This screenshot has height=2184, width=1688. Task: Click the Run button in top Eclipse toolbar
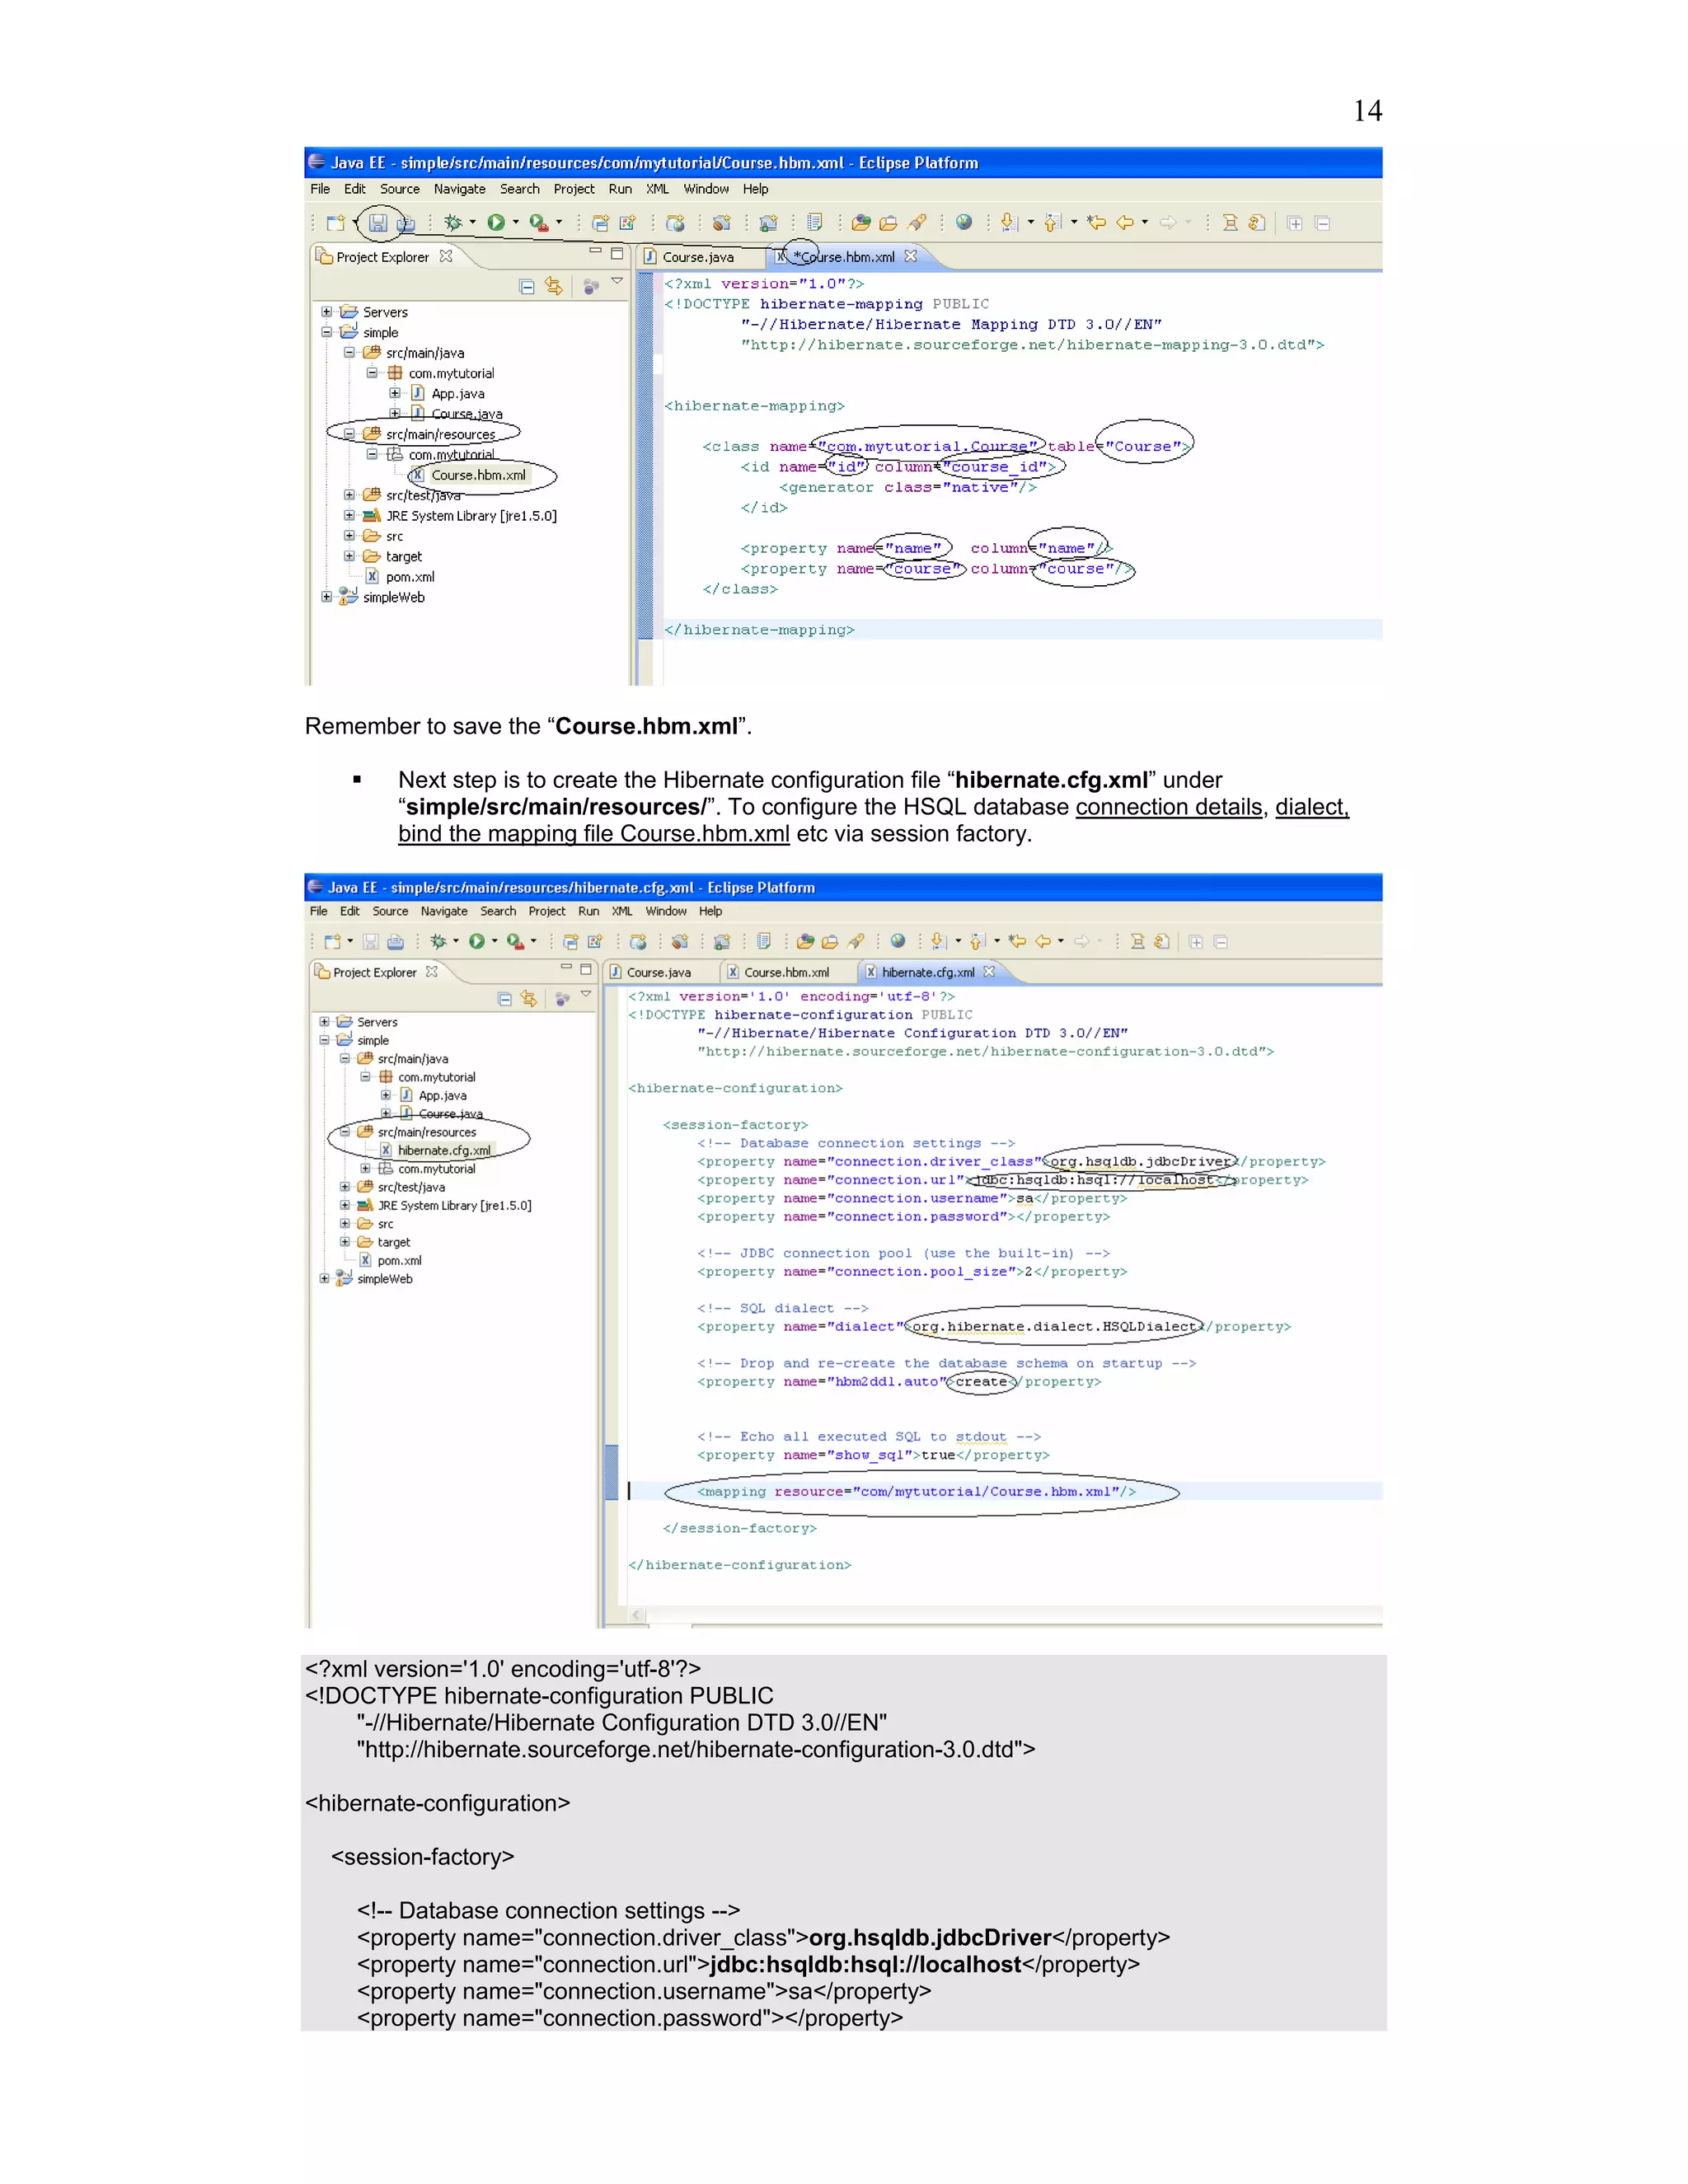click(x=496, y=223)
